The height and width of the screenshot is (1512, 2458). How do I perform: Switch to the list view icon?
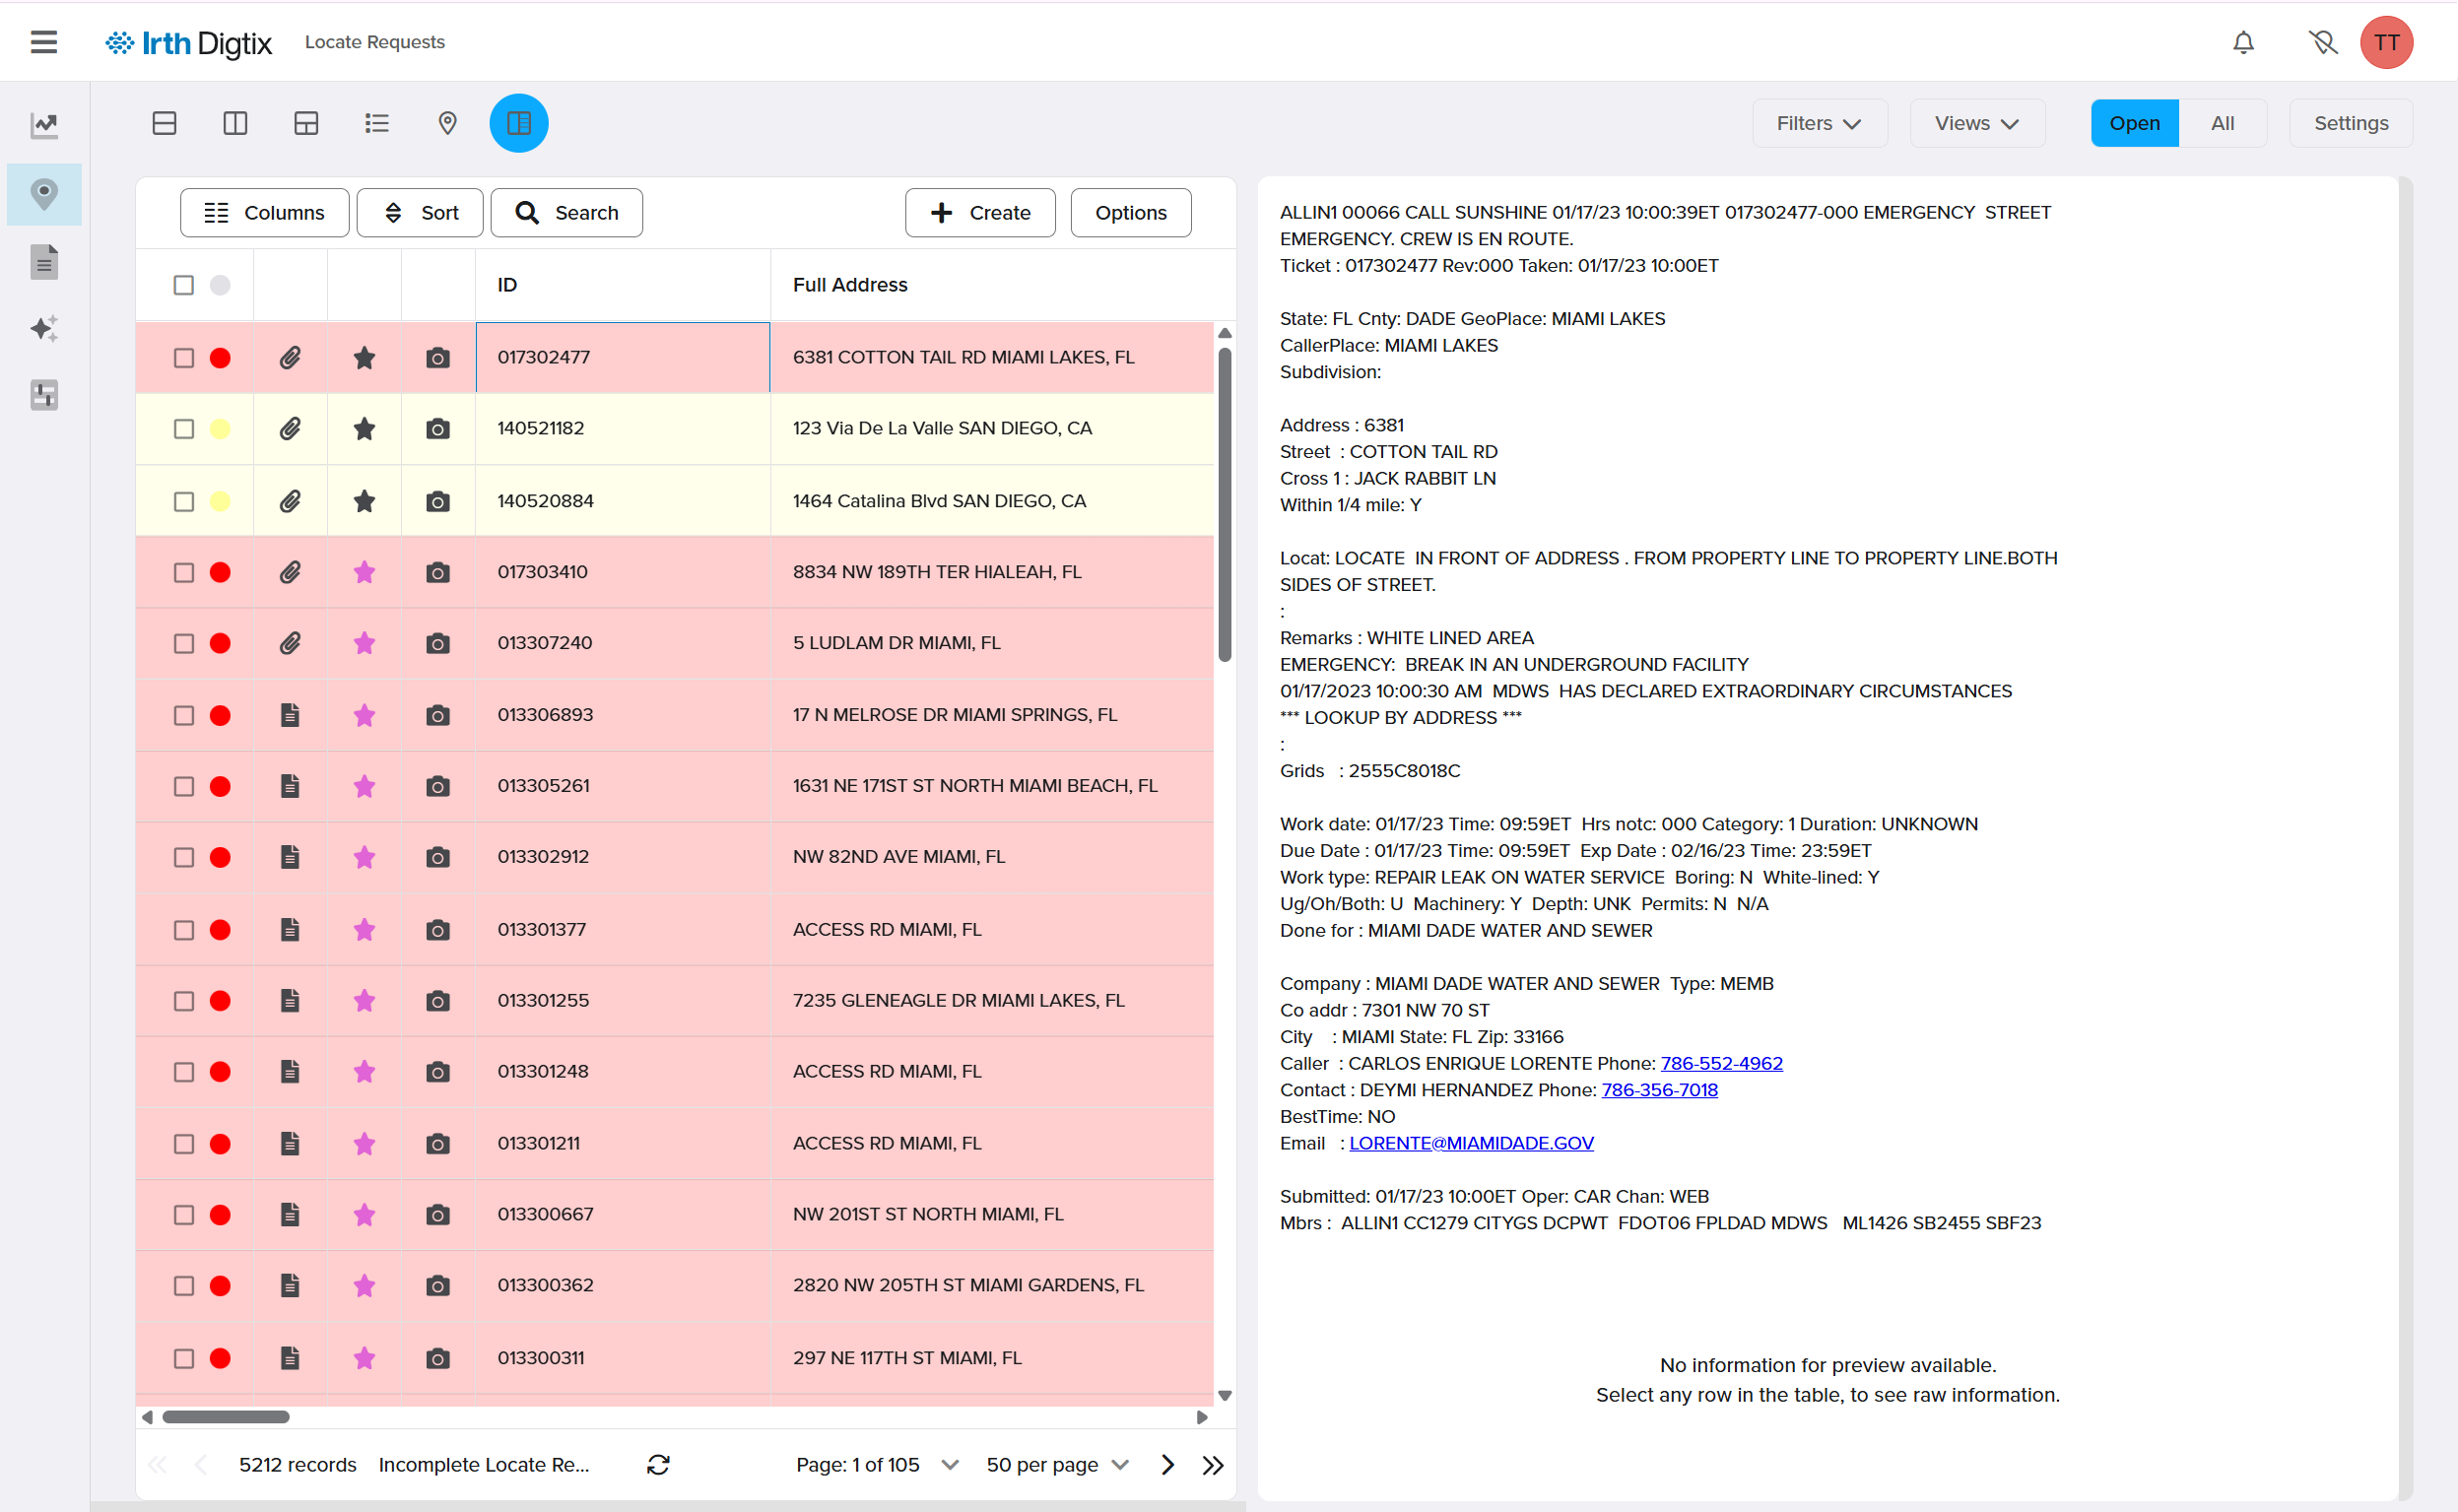(x=376, y=123)
